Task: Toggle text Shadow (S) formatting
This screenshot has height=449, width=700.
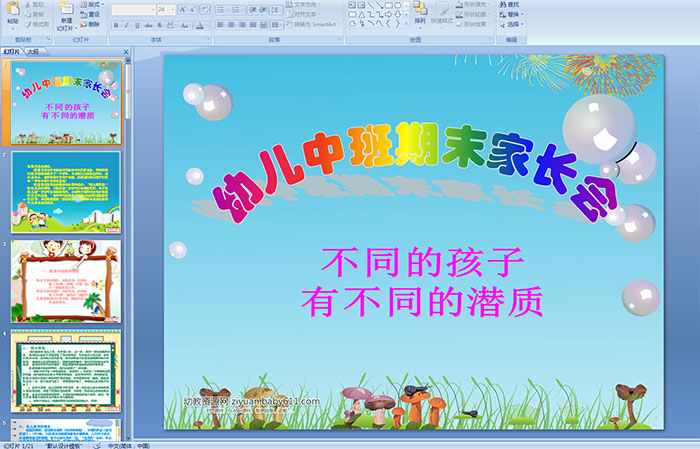Action: [x=159, y=25]
